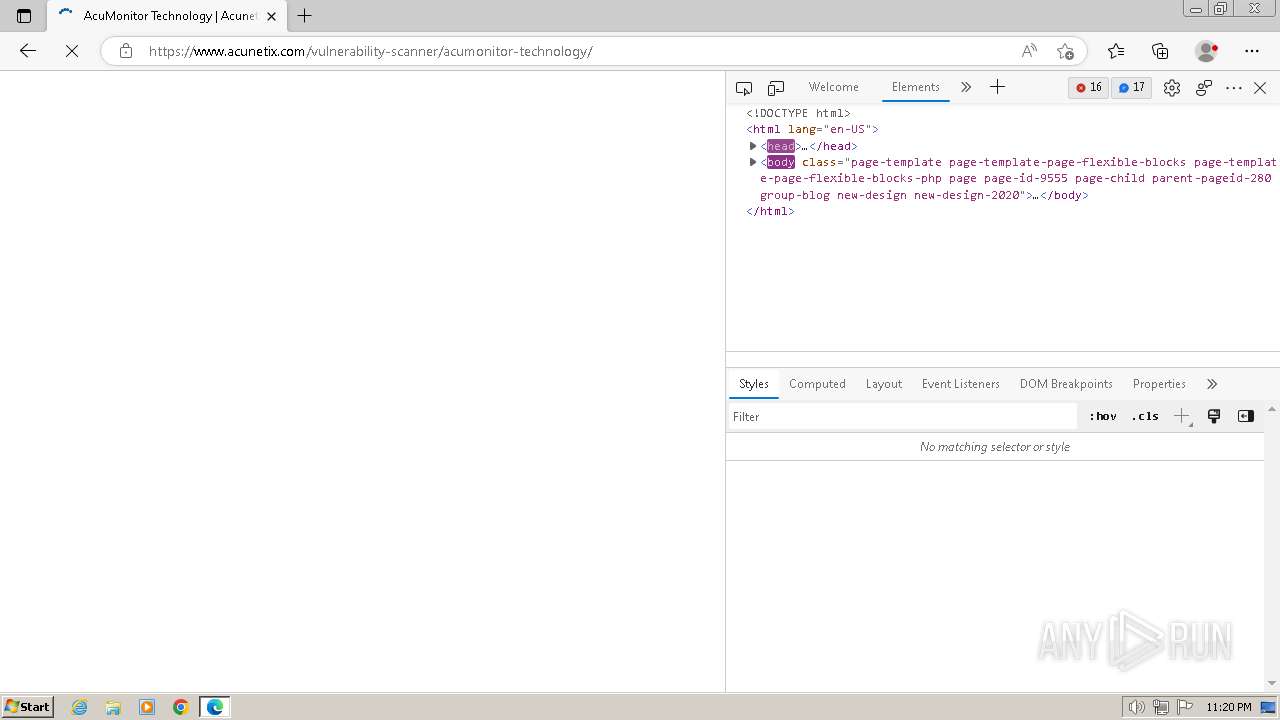Activate Read aloud icon
This screenshot has height=720, width=1280.
tap(1029, 51)
